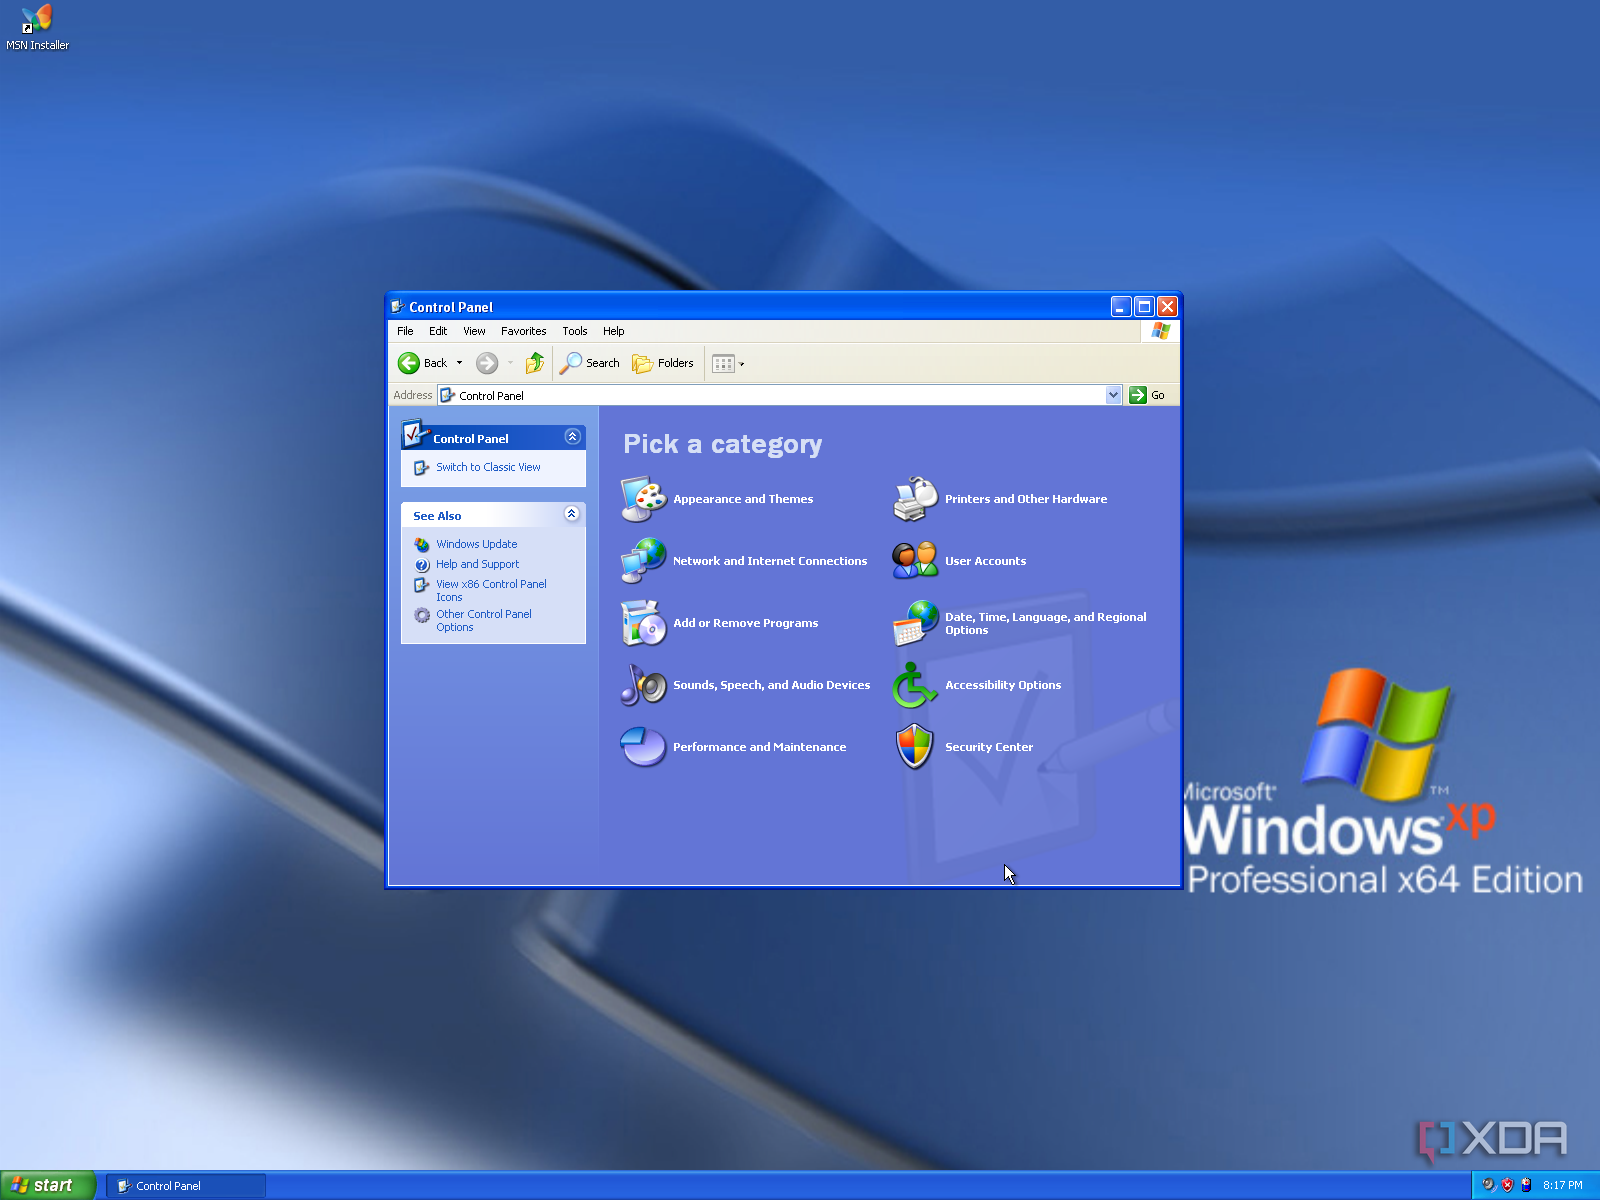Click the Performance and Maintenance text link

(760, 747)
